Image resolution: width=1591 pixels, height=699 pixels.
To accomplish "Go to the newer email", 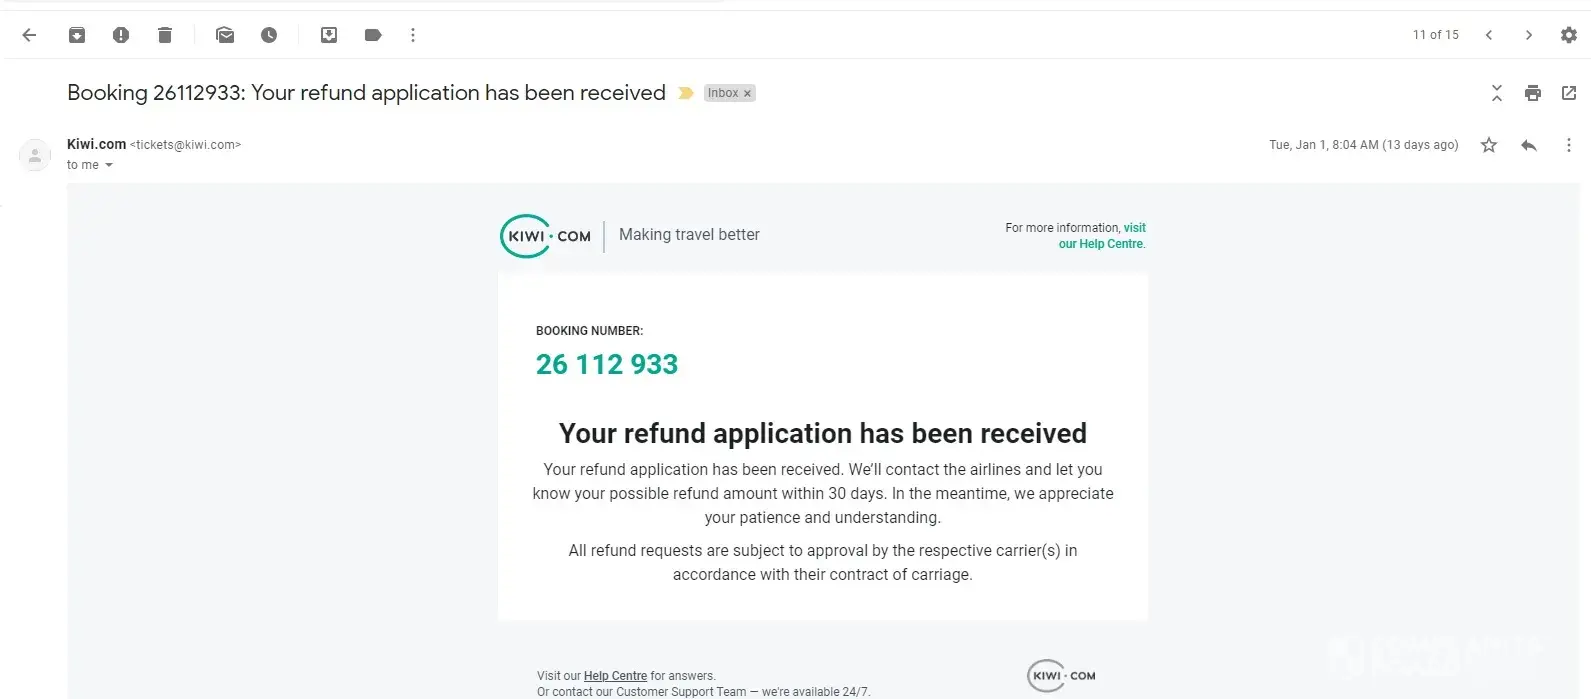I will pyautogui.click(x=1489, y=35).
